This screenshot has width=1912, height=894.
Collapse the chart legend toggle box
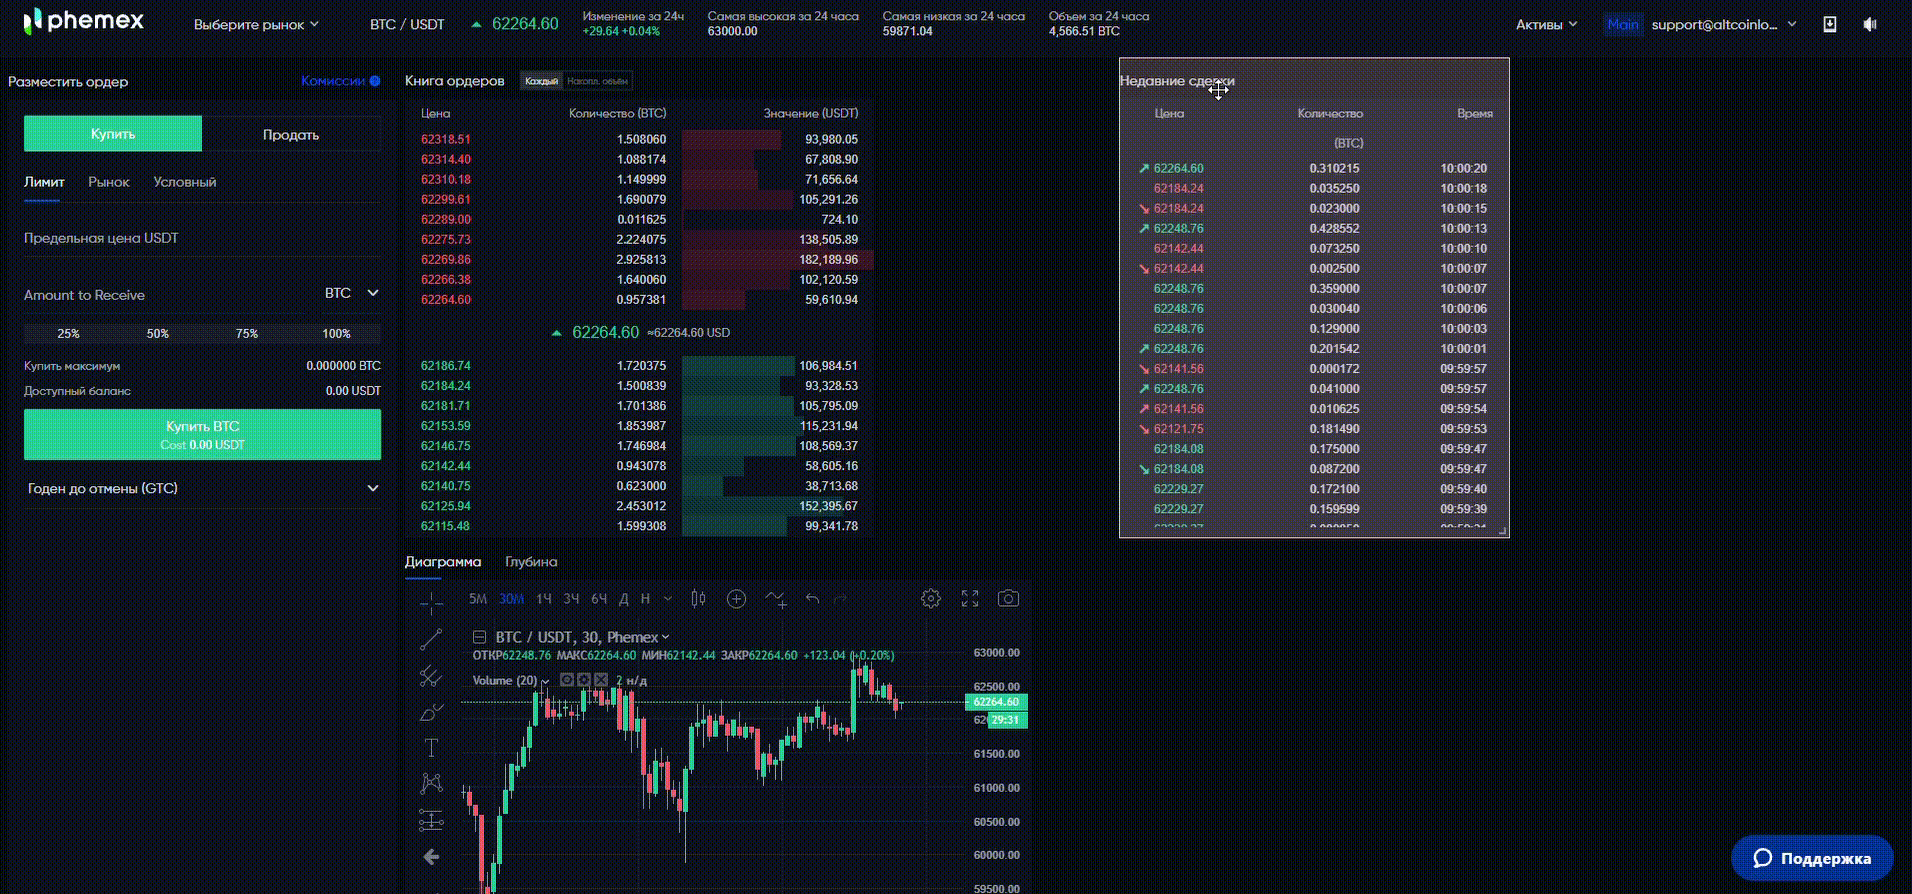(x=479, y=637)
